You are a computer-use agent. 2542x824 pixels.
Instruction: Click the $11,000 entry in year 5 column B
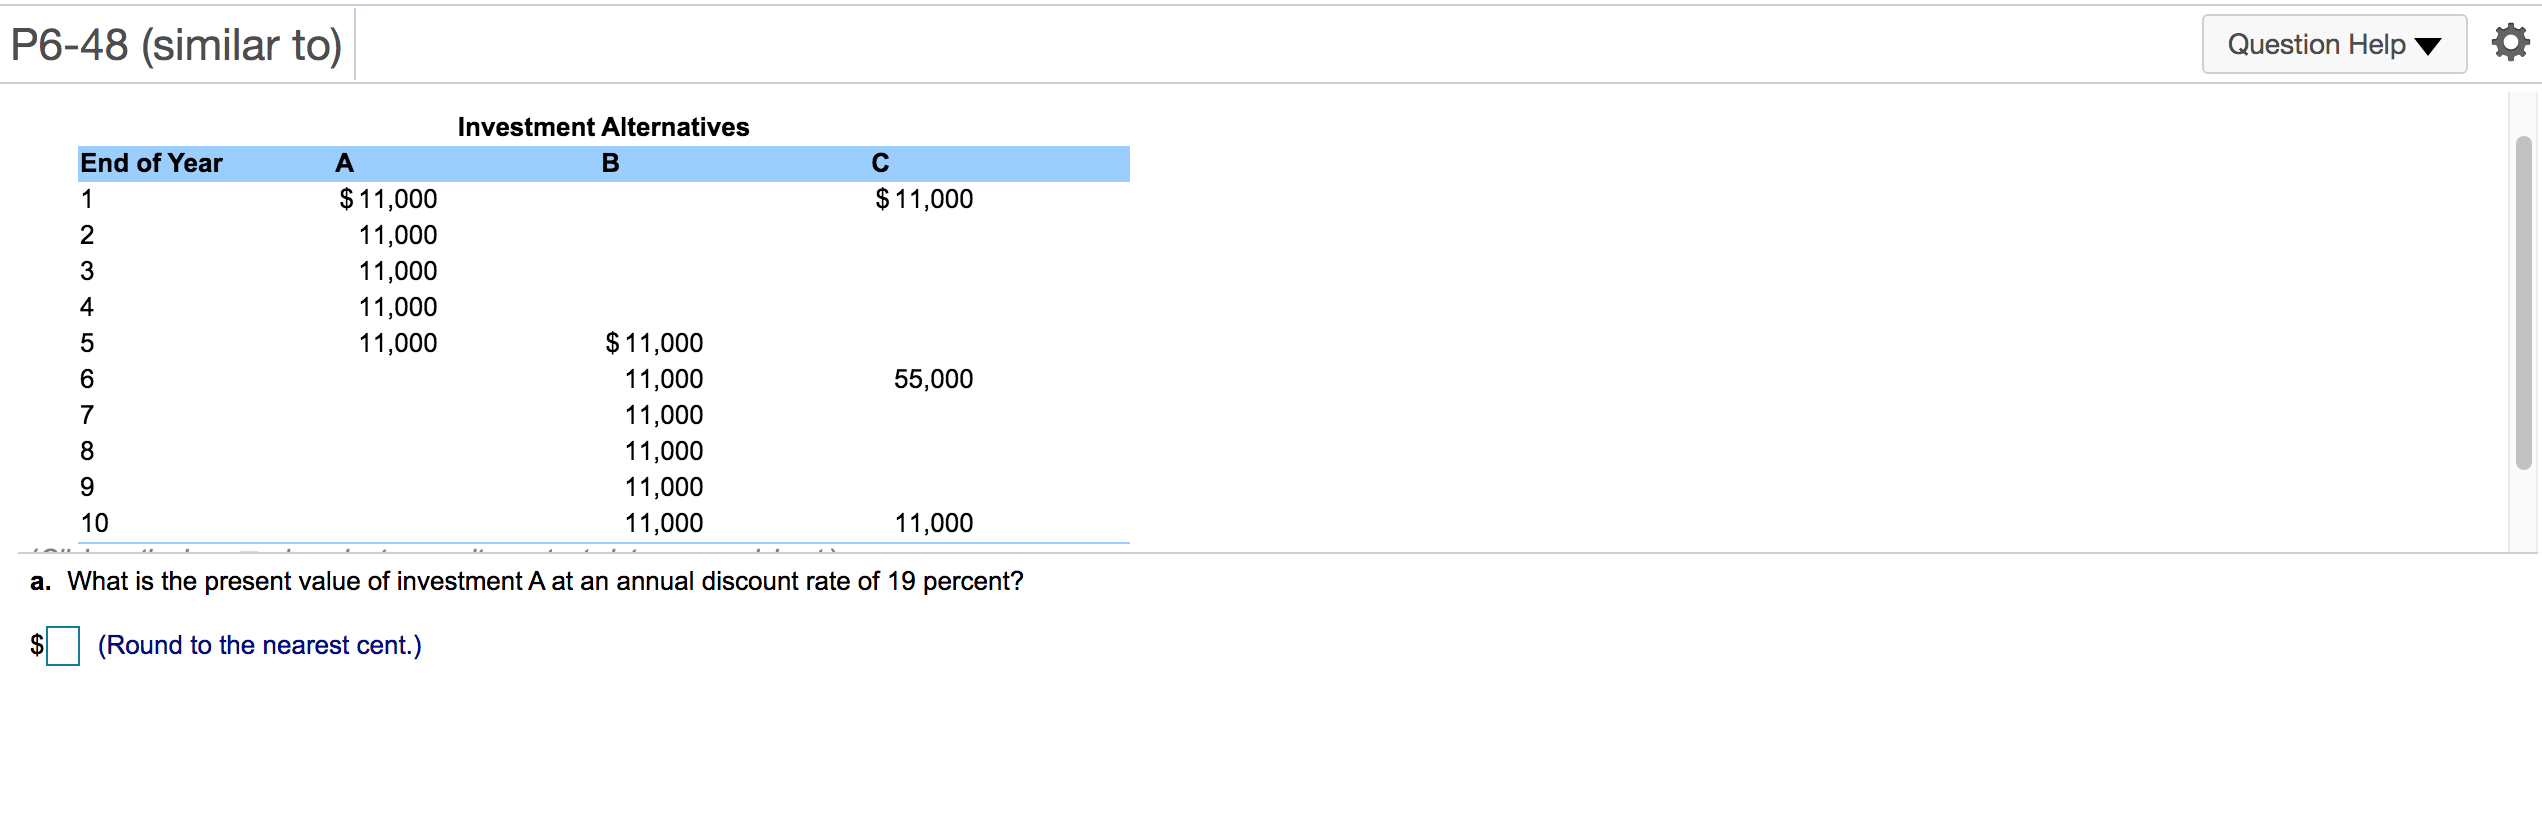(652, 342)
